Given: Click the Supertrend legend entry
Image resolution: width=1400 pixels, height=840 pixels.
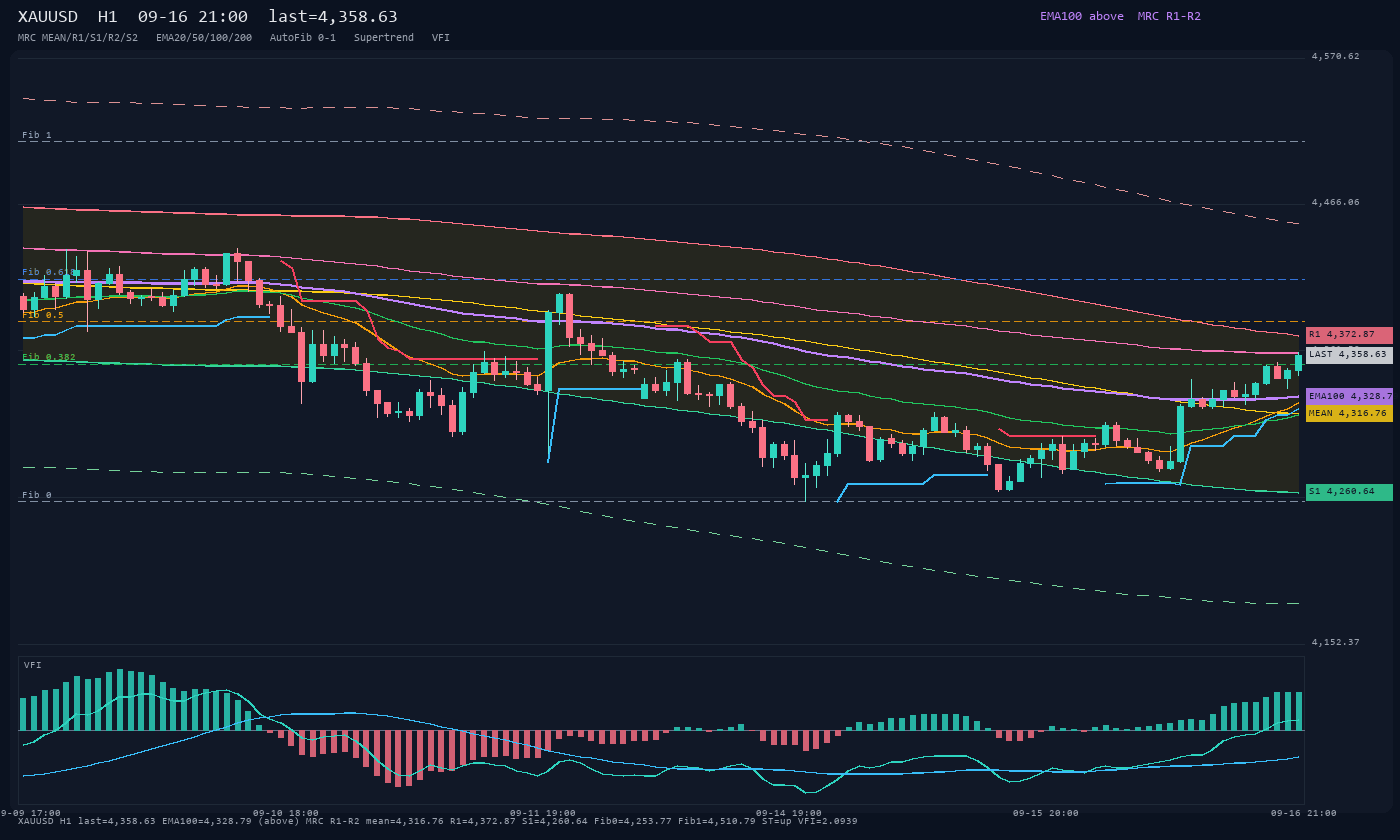Looking at the screenshot, I should [384, 38].
